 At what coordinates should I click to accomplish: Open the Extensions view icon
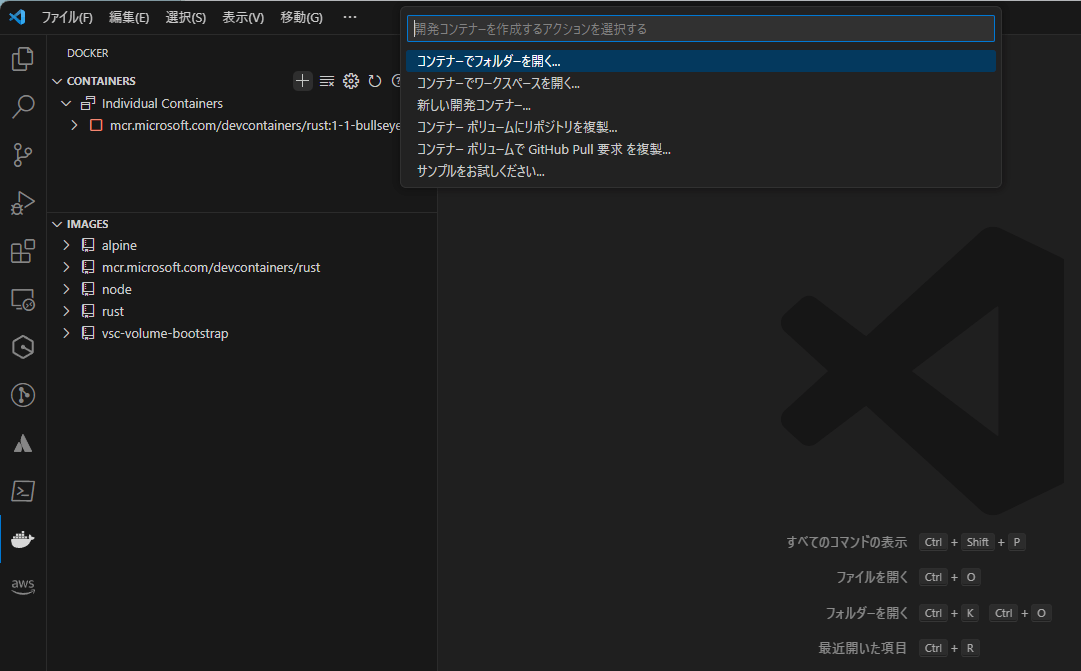23,251
